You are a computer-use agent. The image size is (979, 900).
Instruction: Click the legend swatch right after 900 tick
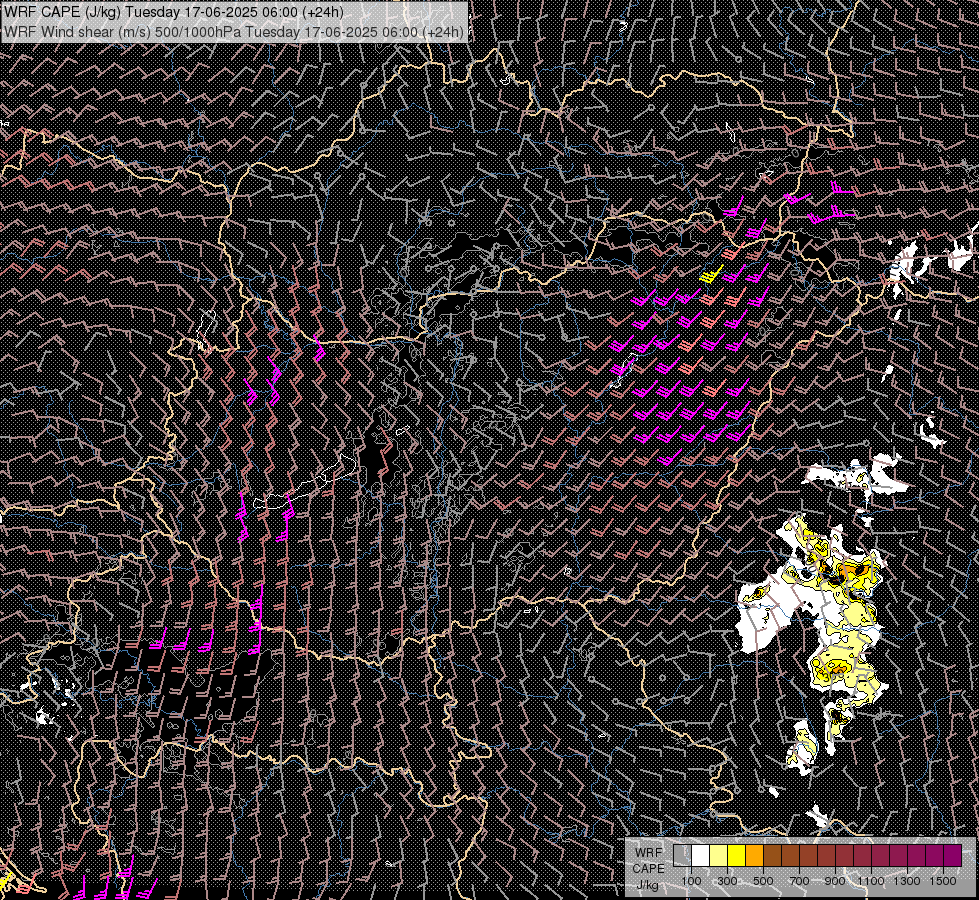[844, 856]
